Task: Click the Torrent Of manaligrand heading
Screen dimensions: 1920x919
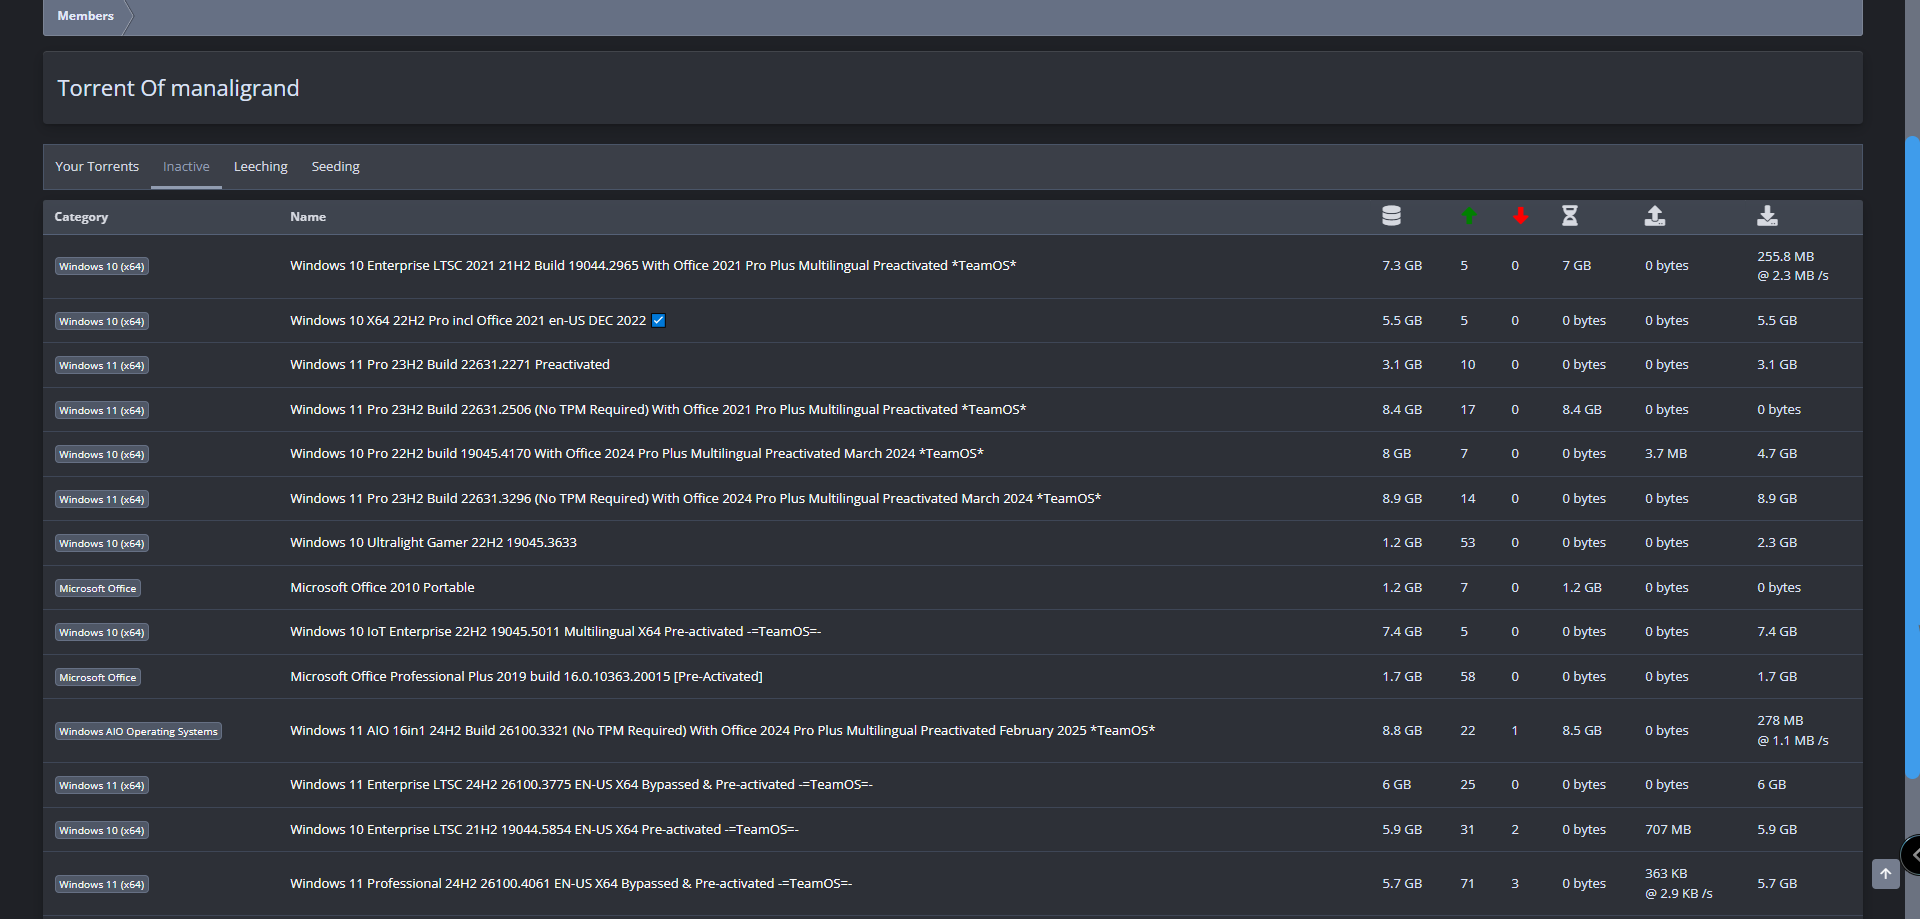Action: click(178, 88)
